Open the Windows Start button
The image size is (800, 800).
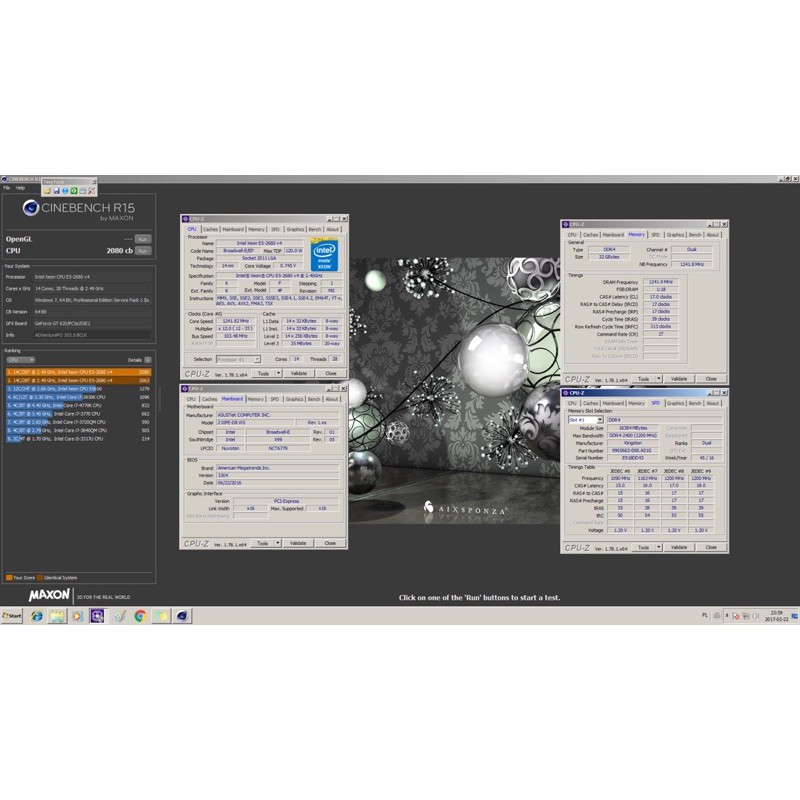[12, 616]
